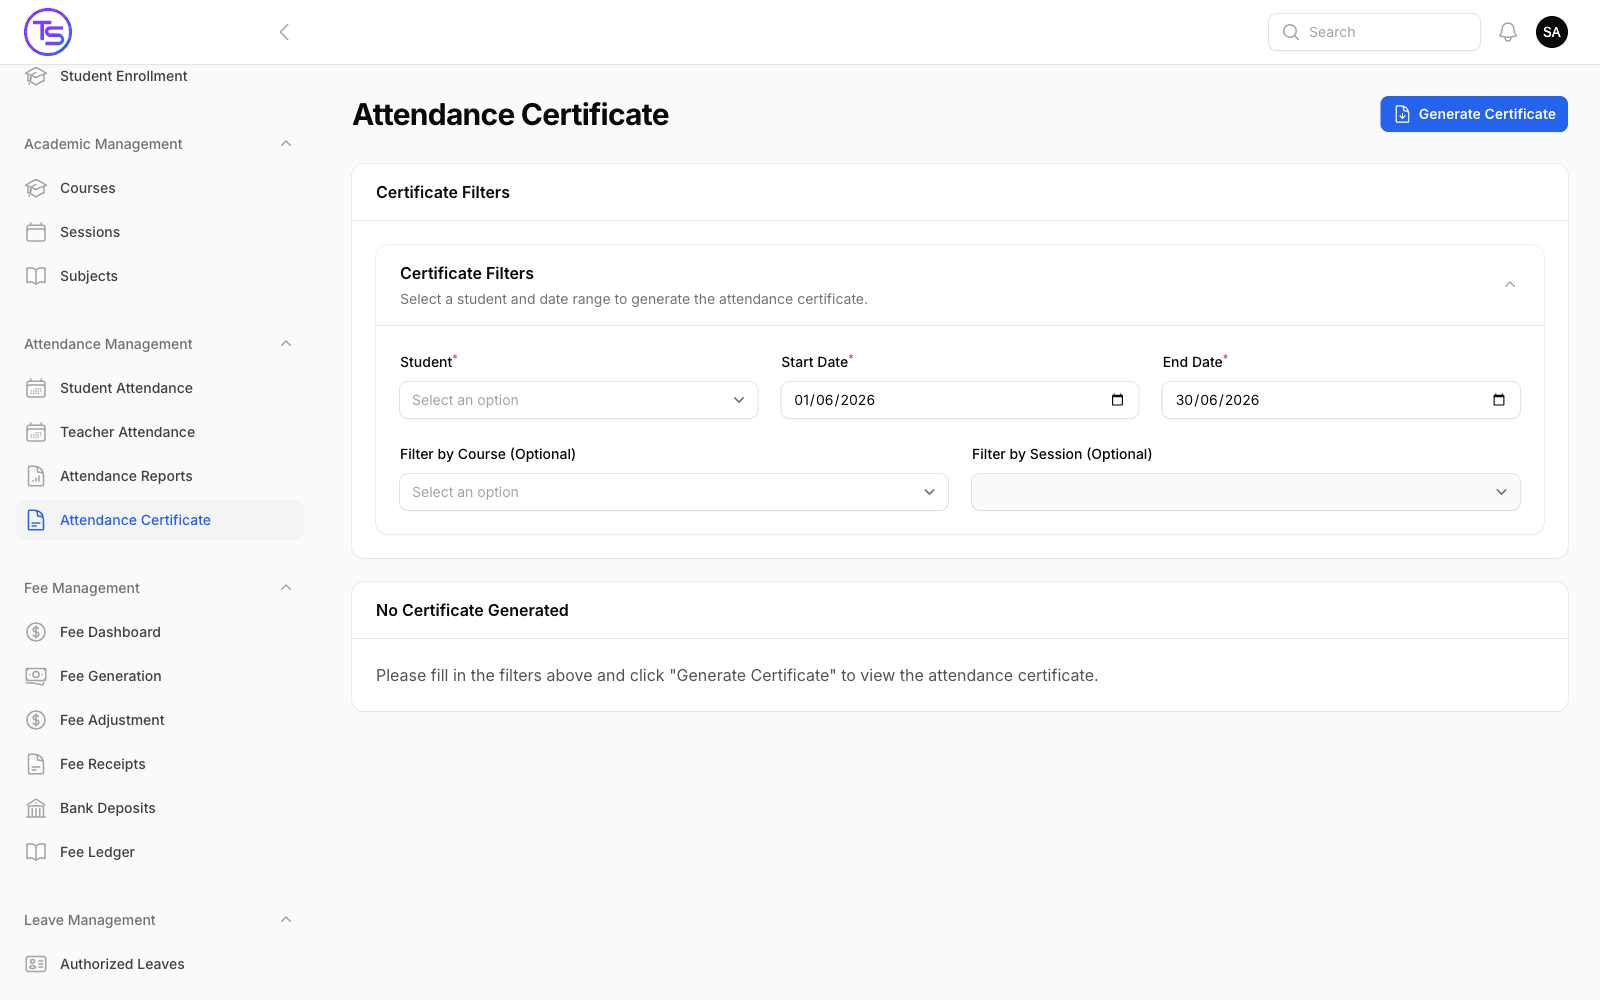1600x1000 pixels.
Task: Collapse the Attendance Management section
Action: pyautogui.click(x=286, y=344)
